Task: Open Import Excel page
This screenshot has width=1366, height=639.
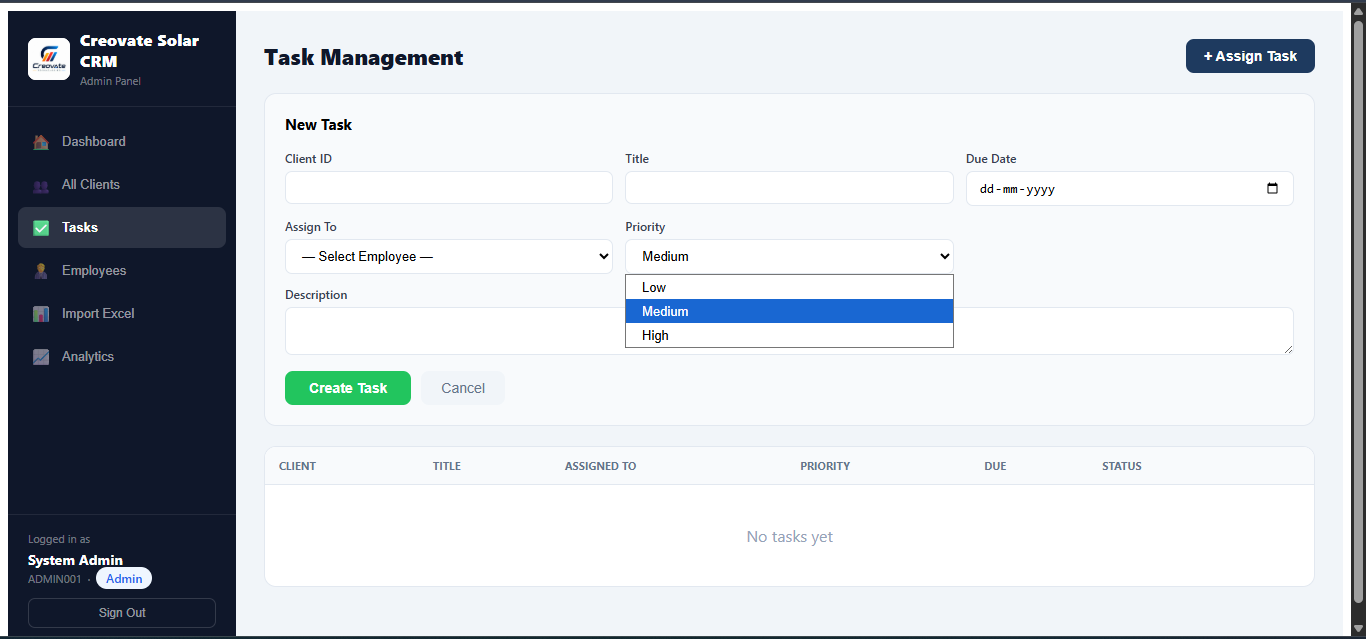Action: click(122, 314)
